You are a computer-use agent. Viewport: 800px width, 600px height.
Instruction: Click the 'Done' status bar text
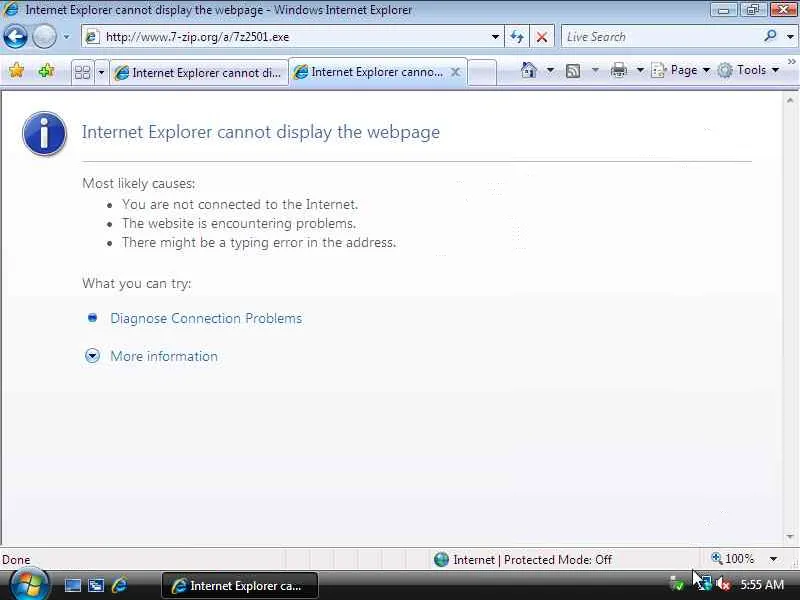click(x=16, y=560)
